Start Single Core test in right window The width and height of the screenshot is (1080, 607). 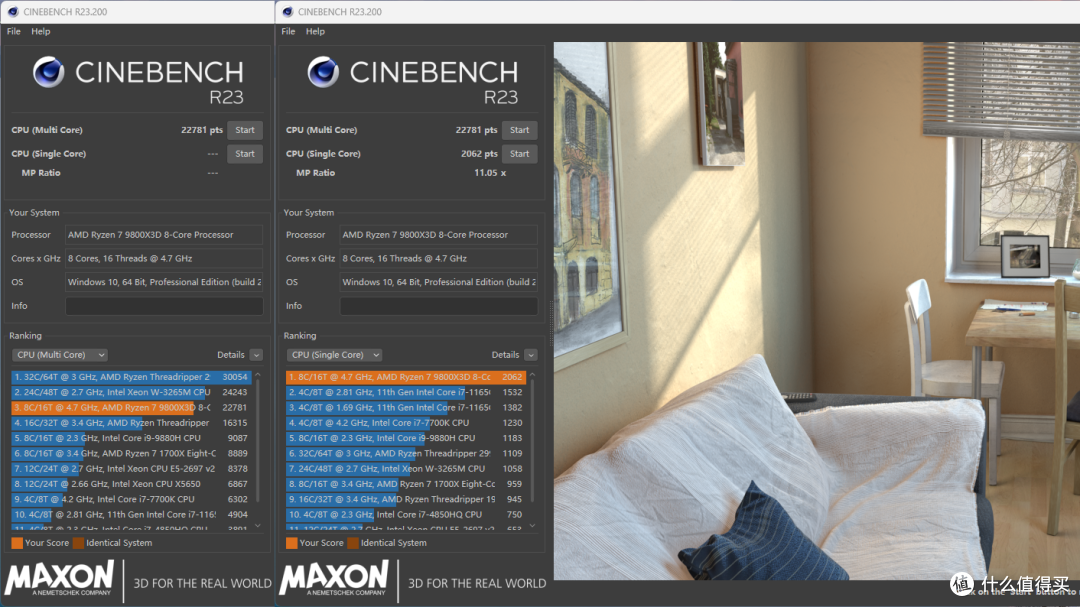click(x=519, y=154)
